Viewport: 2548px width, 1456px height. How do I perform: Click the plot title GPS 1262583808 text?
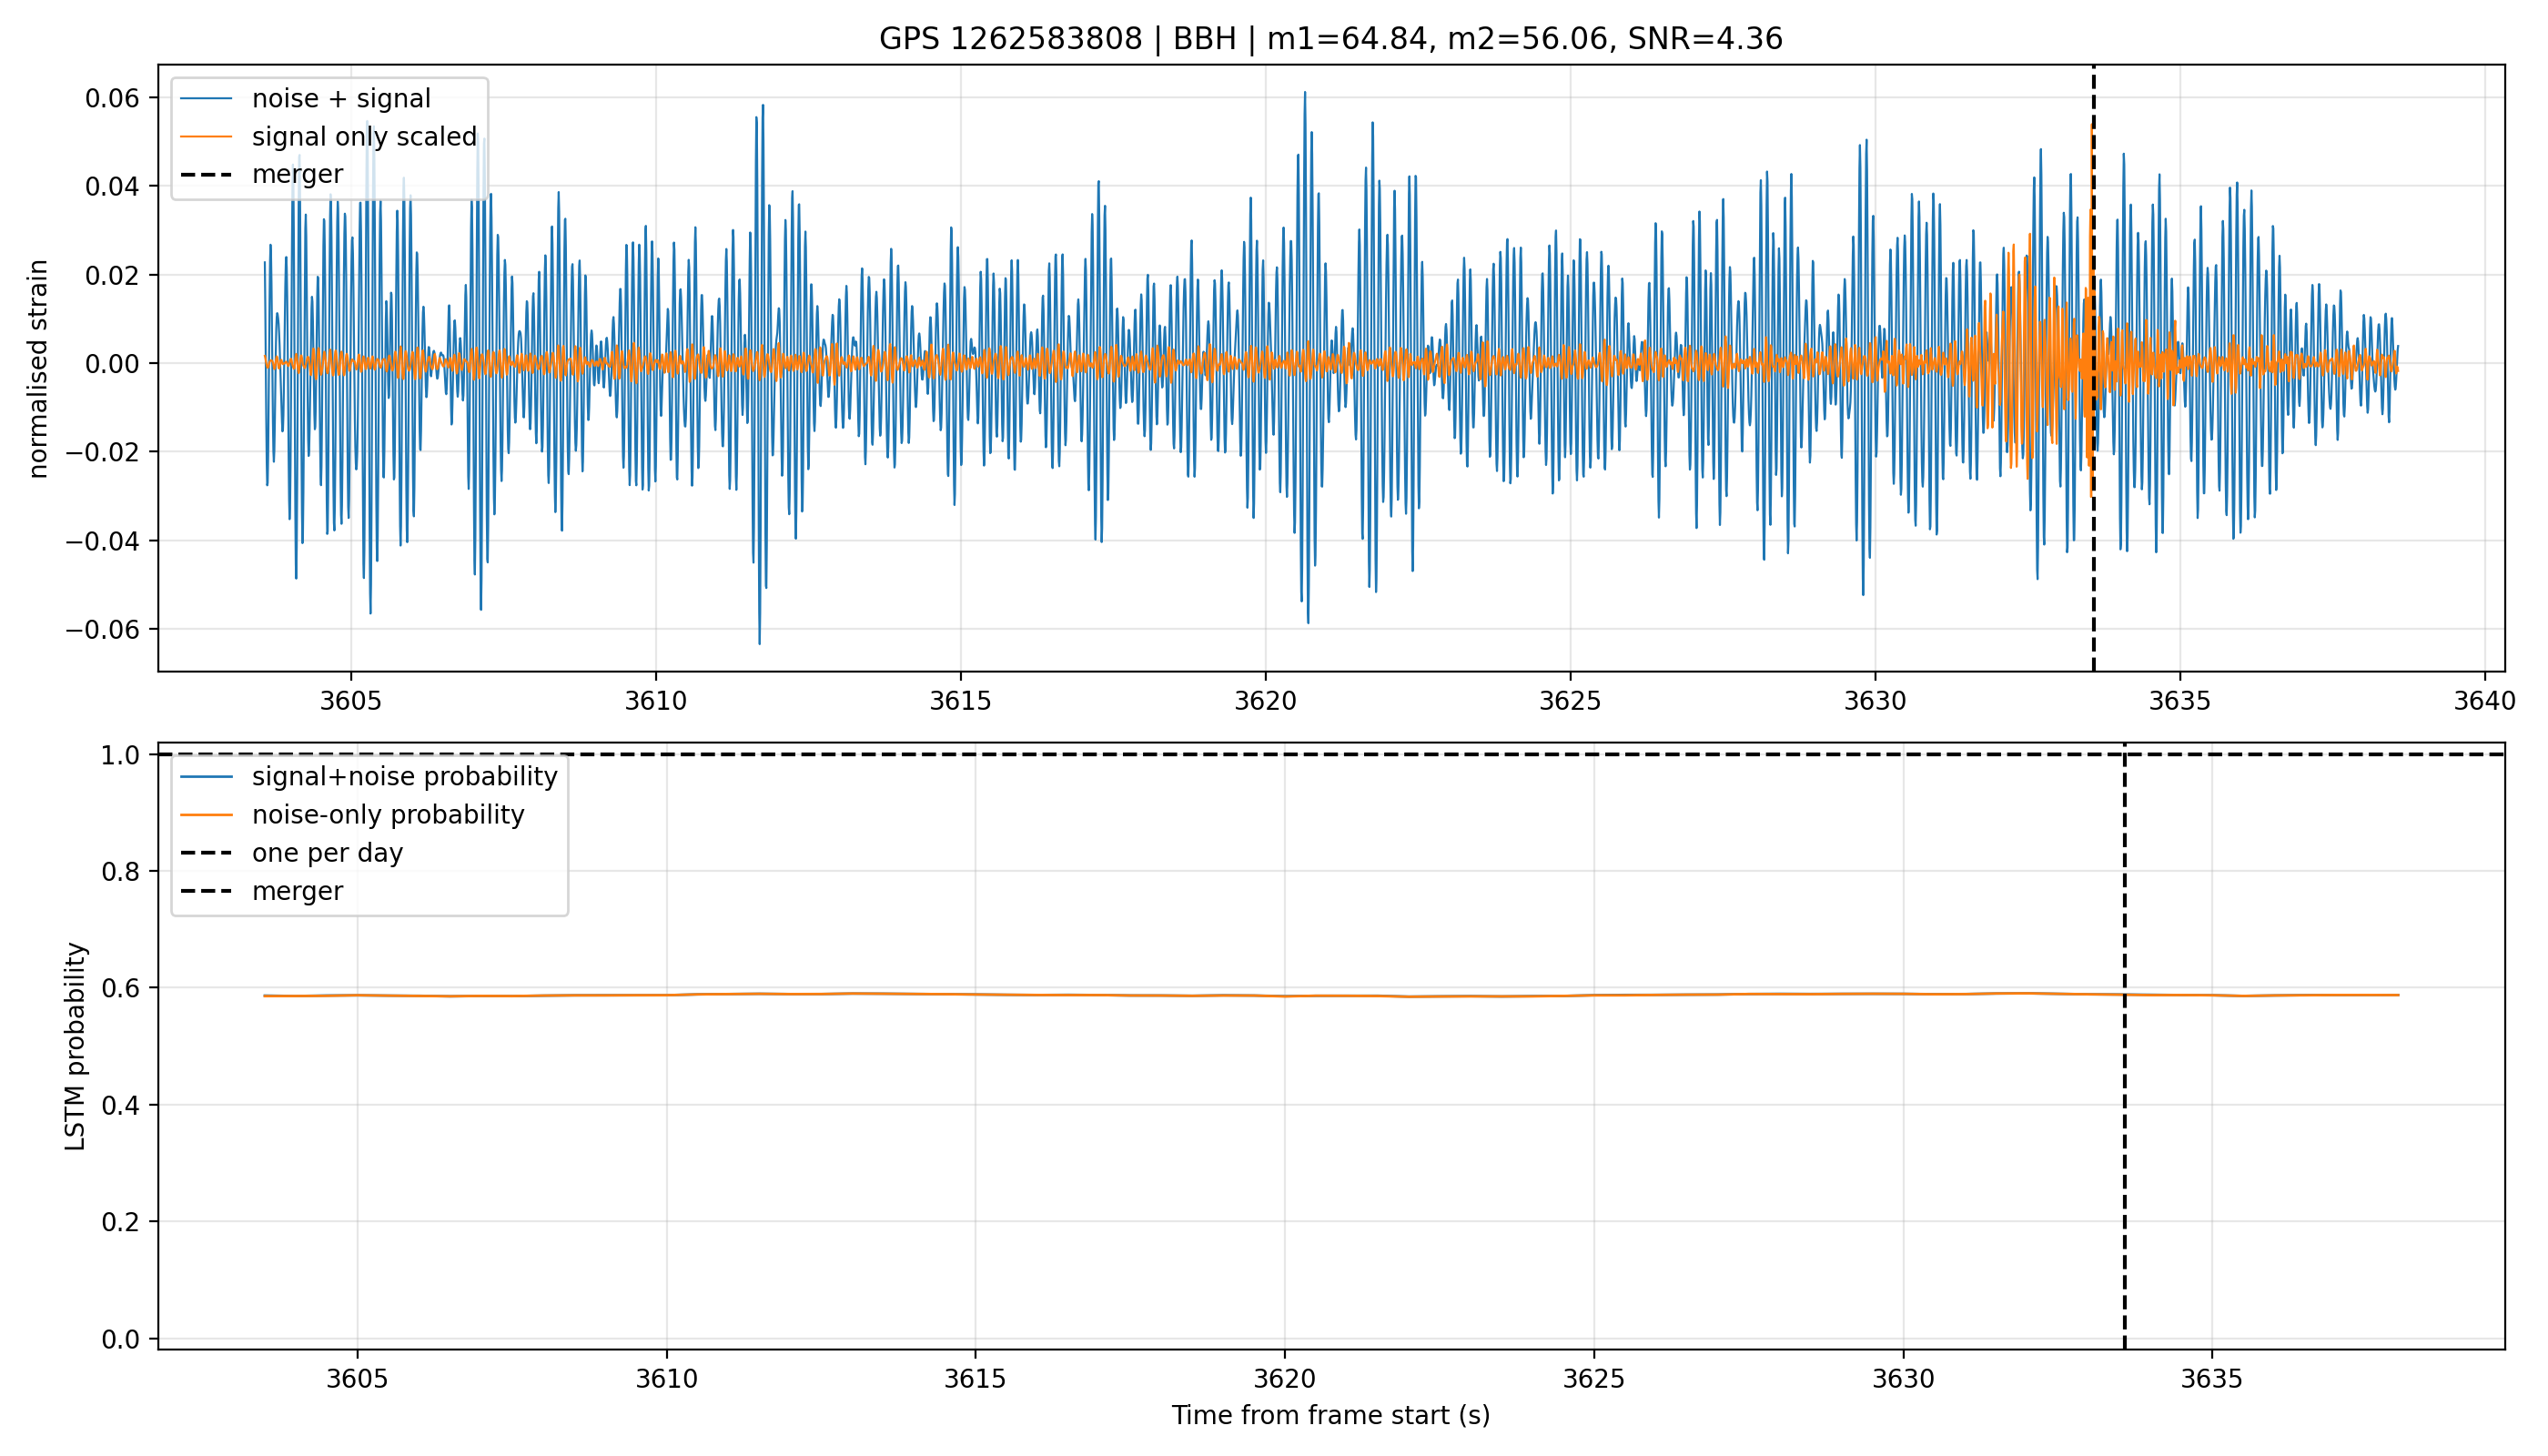(x=1010, y=39)
